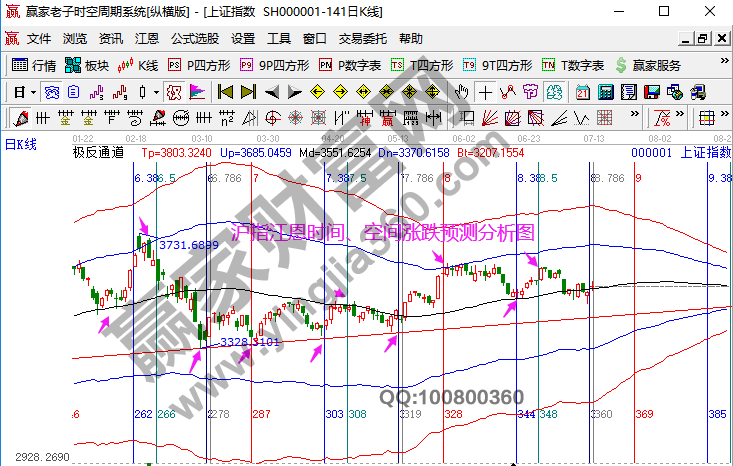
Task: Click the 板块 sector icon
Action: coord(86,65)
